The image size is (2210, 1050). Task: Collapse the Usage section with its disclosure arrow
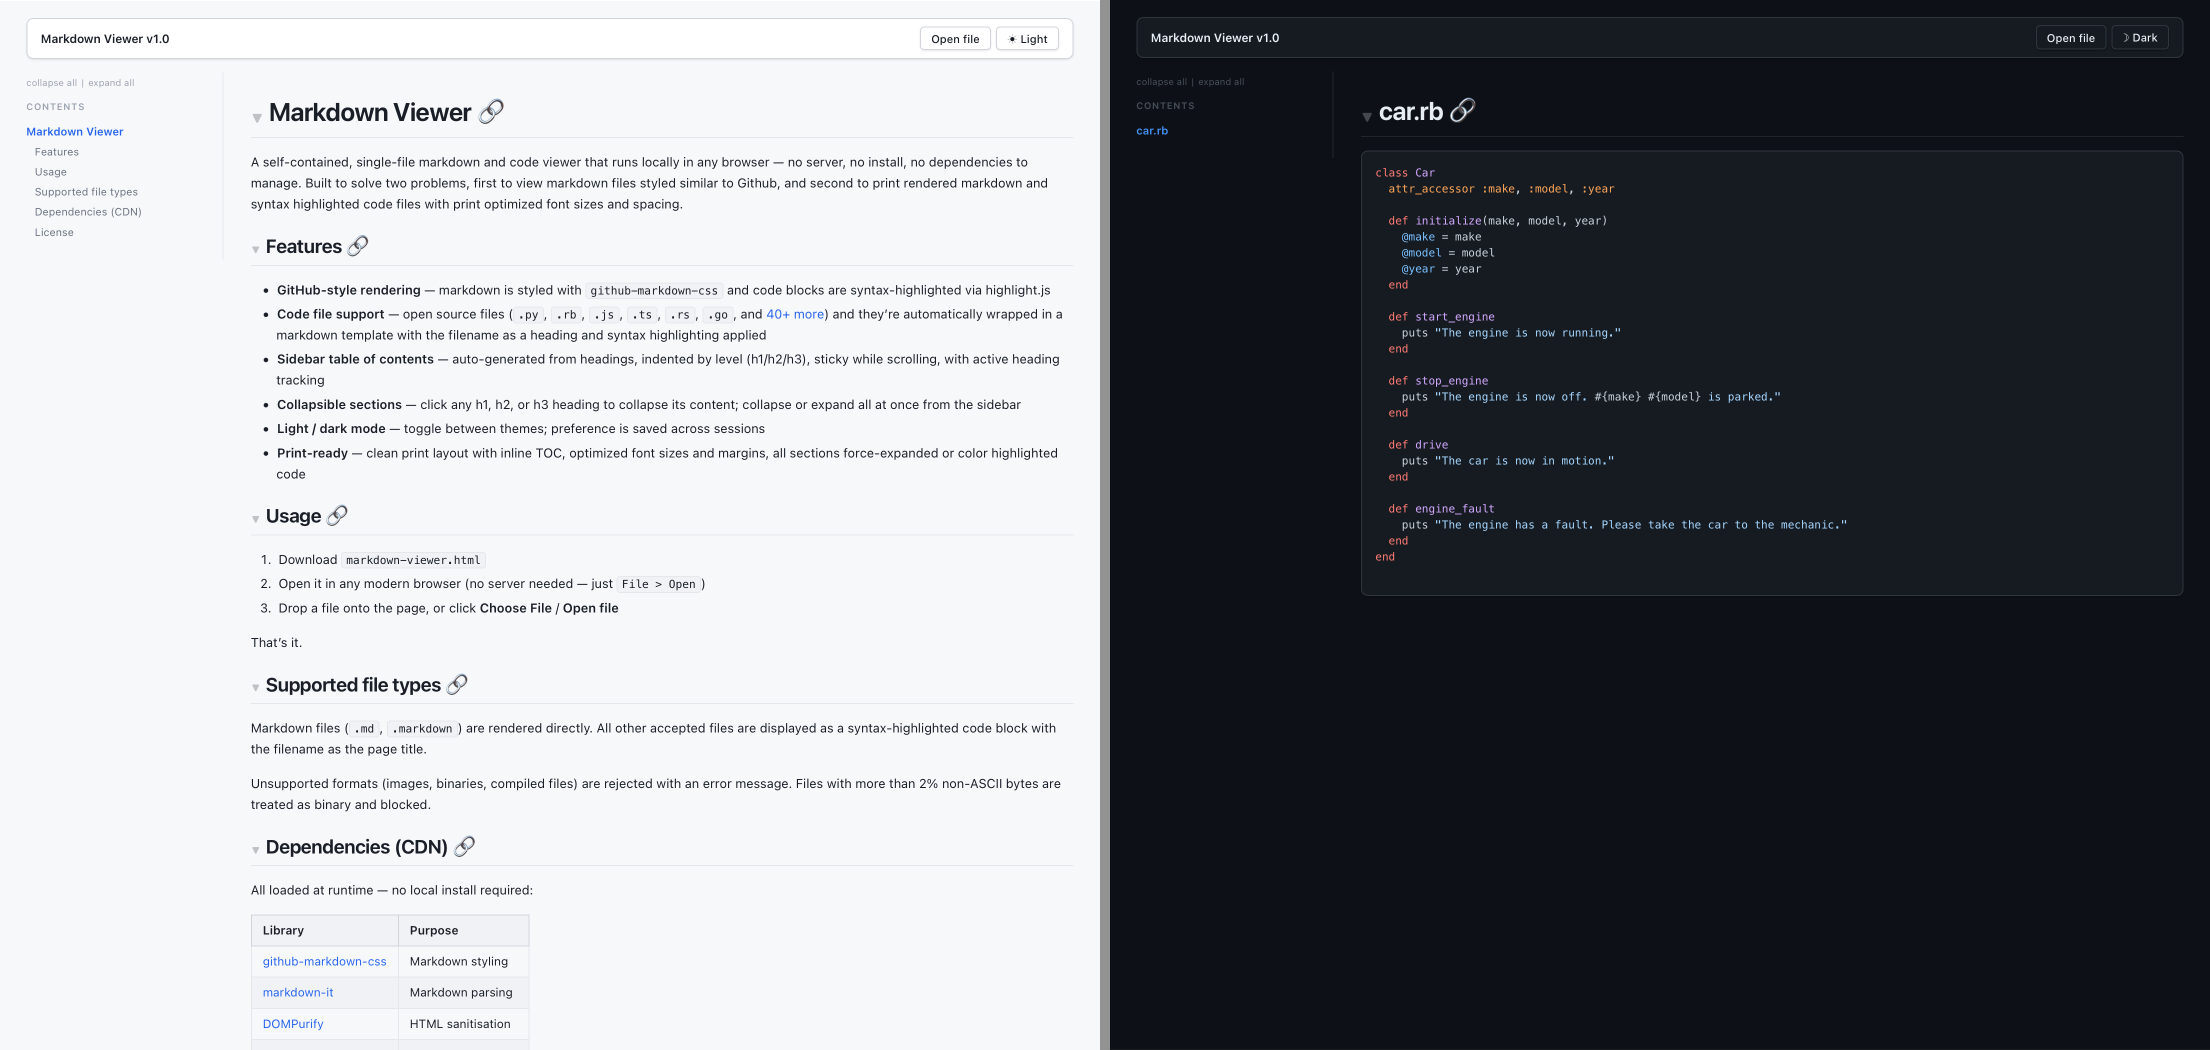click(256, 519)
